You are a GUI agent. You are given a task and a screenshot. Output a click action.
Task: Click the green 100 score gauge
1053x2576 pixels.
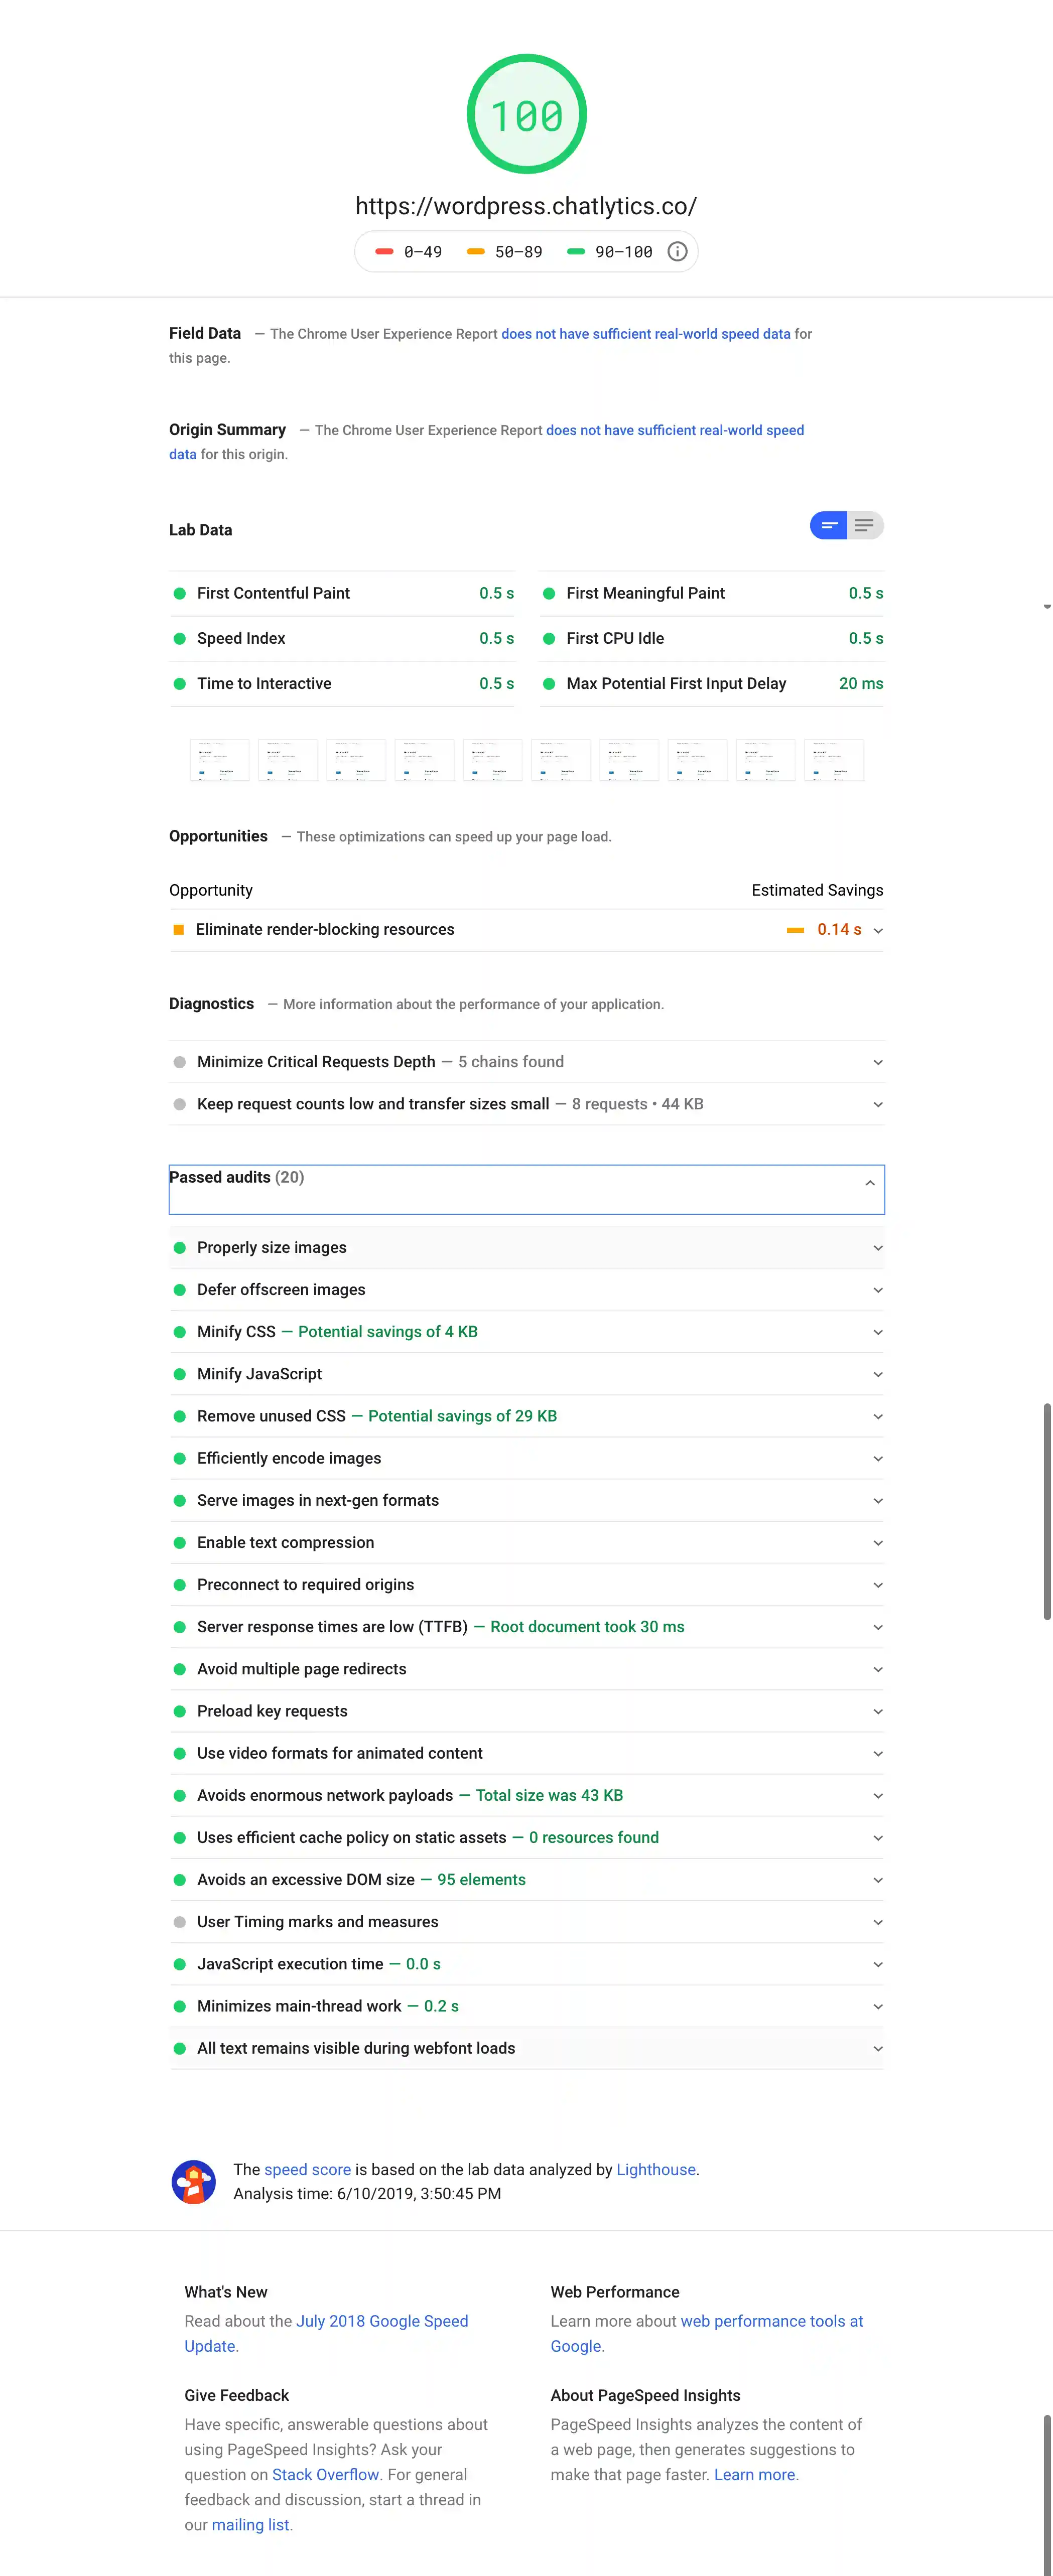click(526, 113)
